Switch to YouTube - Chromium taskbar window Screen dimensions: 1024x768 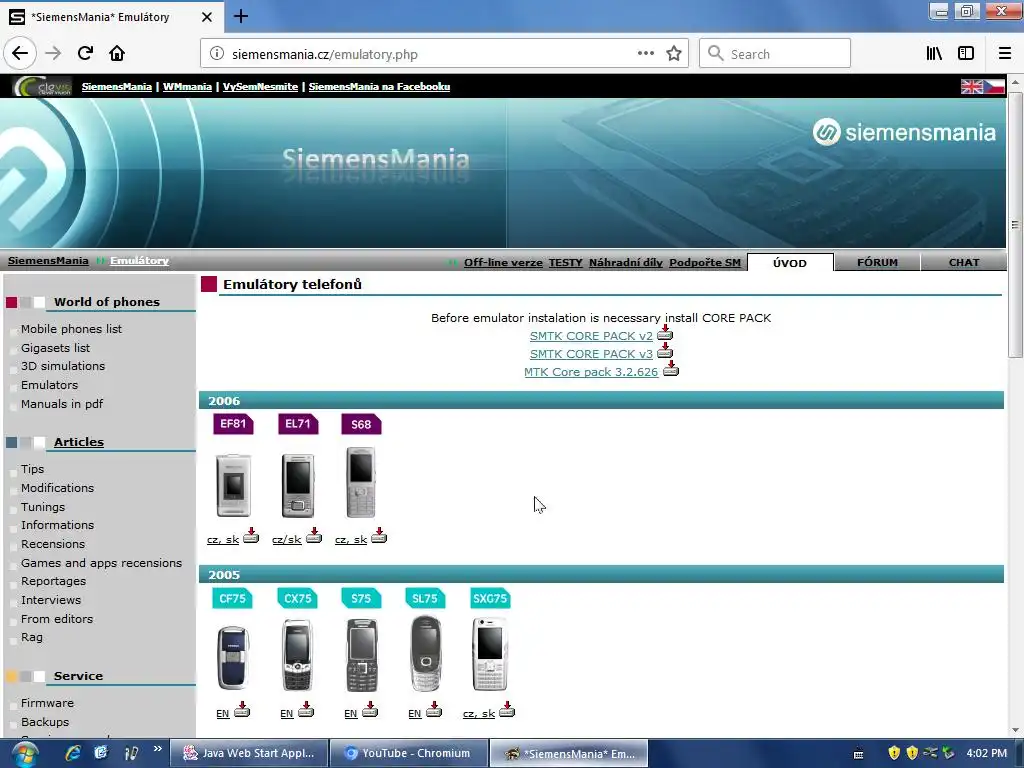pyautogui.click(x=409, y=753)
